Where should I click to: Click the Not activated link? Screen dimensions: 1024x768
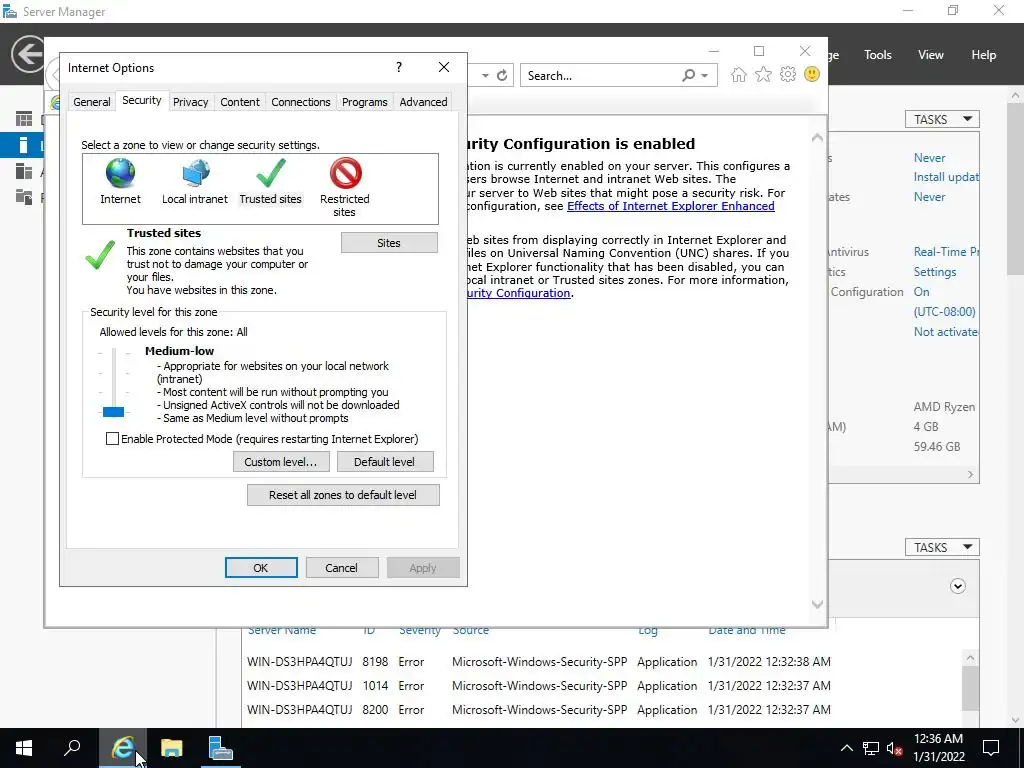946,332
